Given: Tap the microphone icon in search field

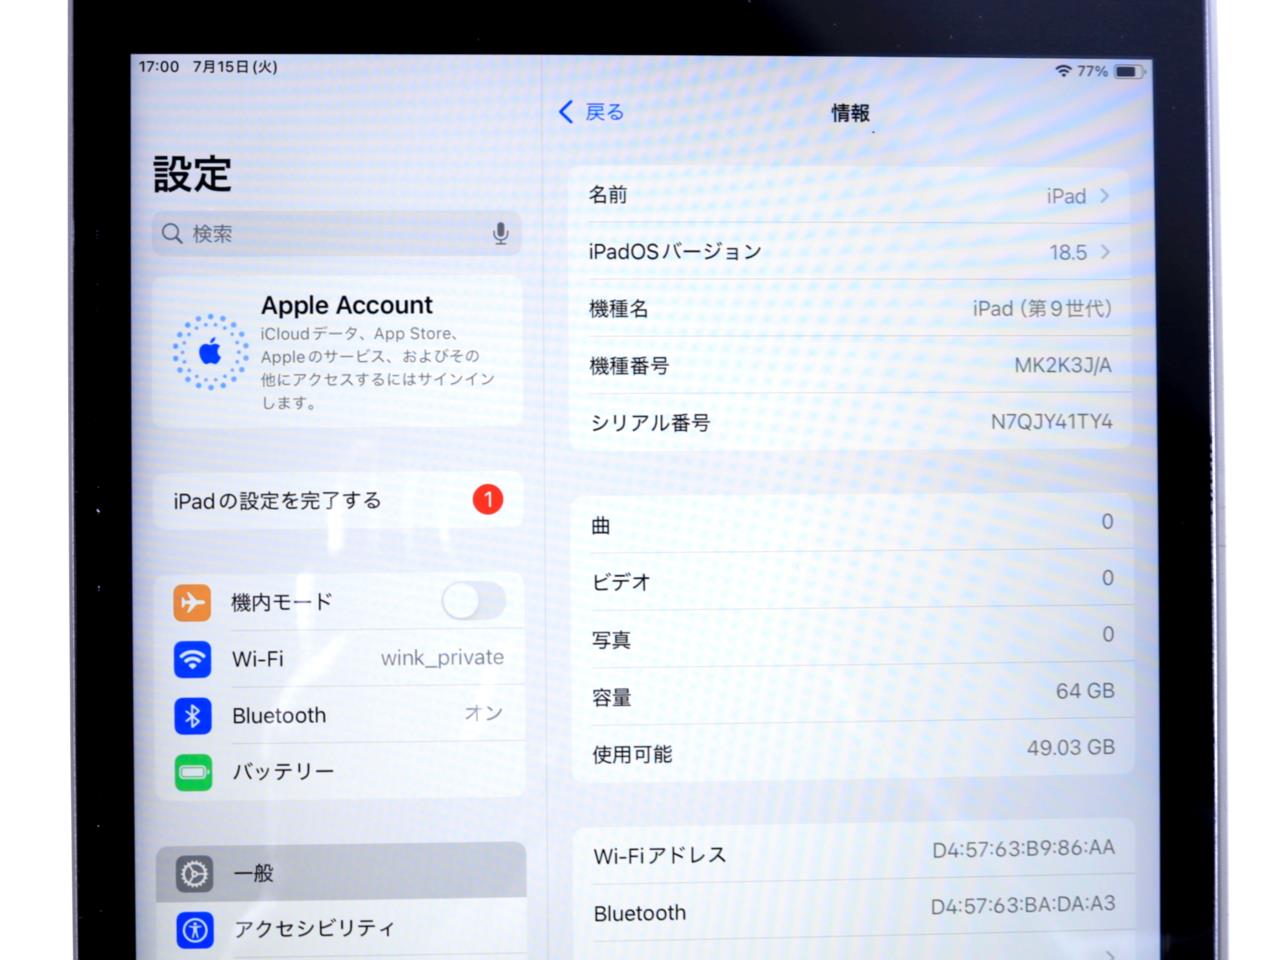Looking at the screenshot, I should pyautogui.click(x=501, y=234).
